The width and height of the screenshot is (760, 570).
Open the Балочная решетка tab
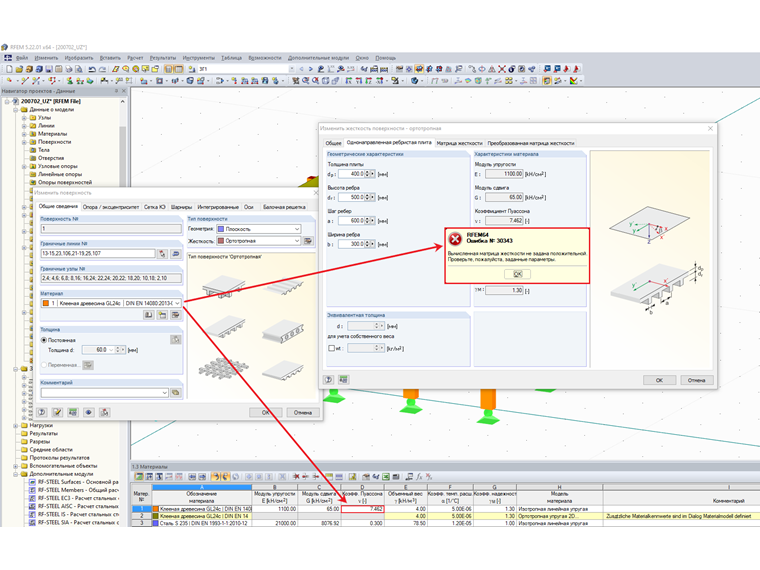(x=284, y=207)
